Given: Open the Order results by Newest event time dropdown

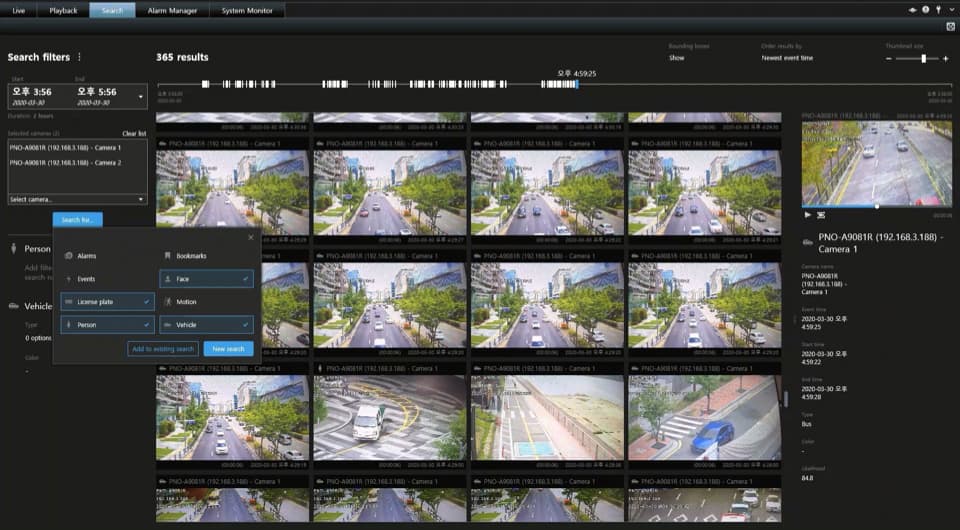Looking at the screenshot, I should 787,58.
